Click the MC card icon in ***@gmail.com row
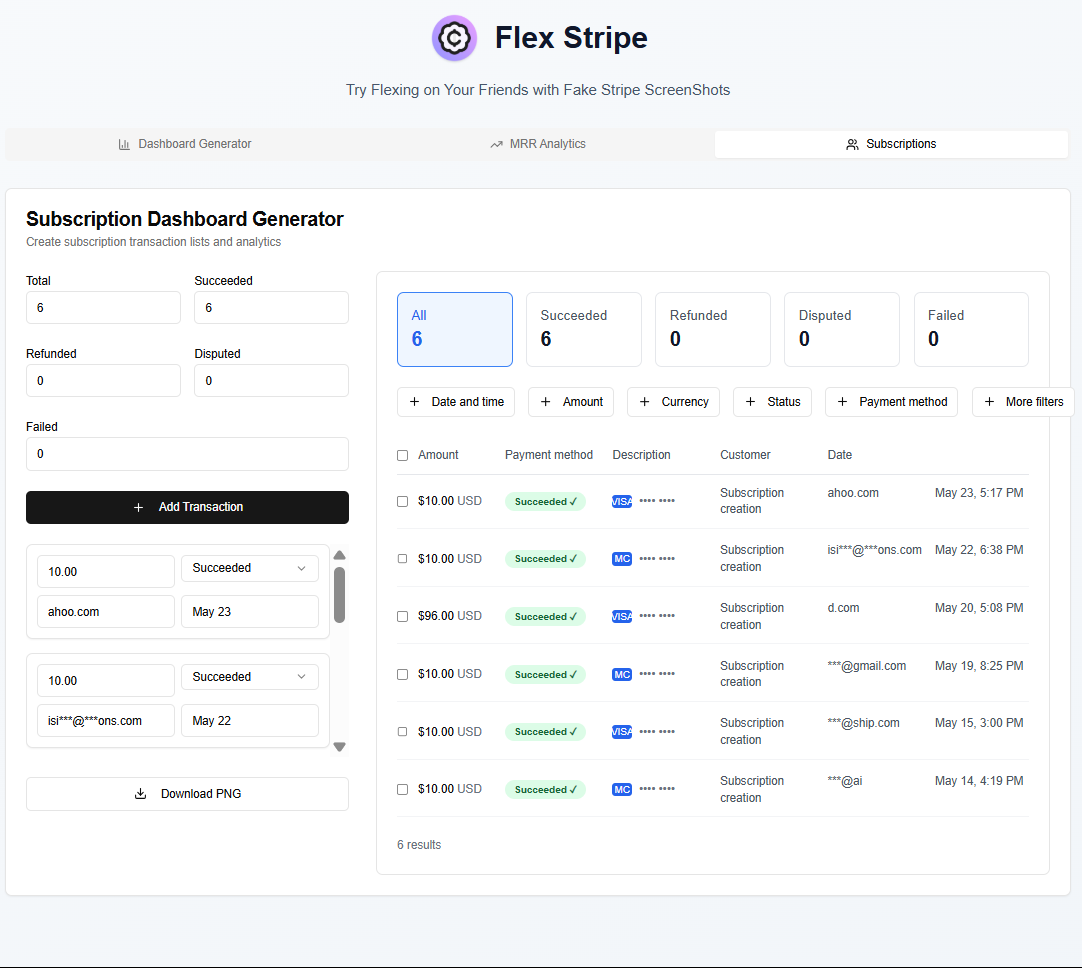 (622, 674)
